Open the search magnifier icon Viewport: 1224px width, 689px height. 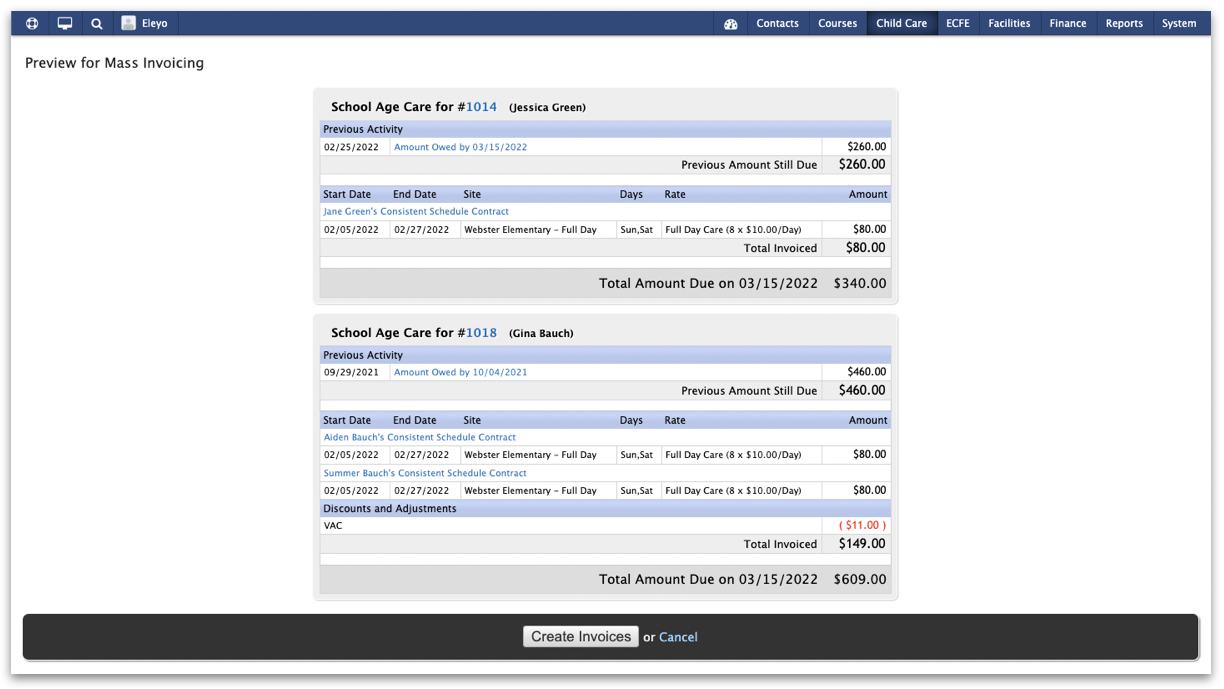tap(97, 23)
